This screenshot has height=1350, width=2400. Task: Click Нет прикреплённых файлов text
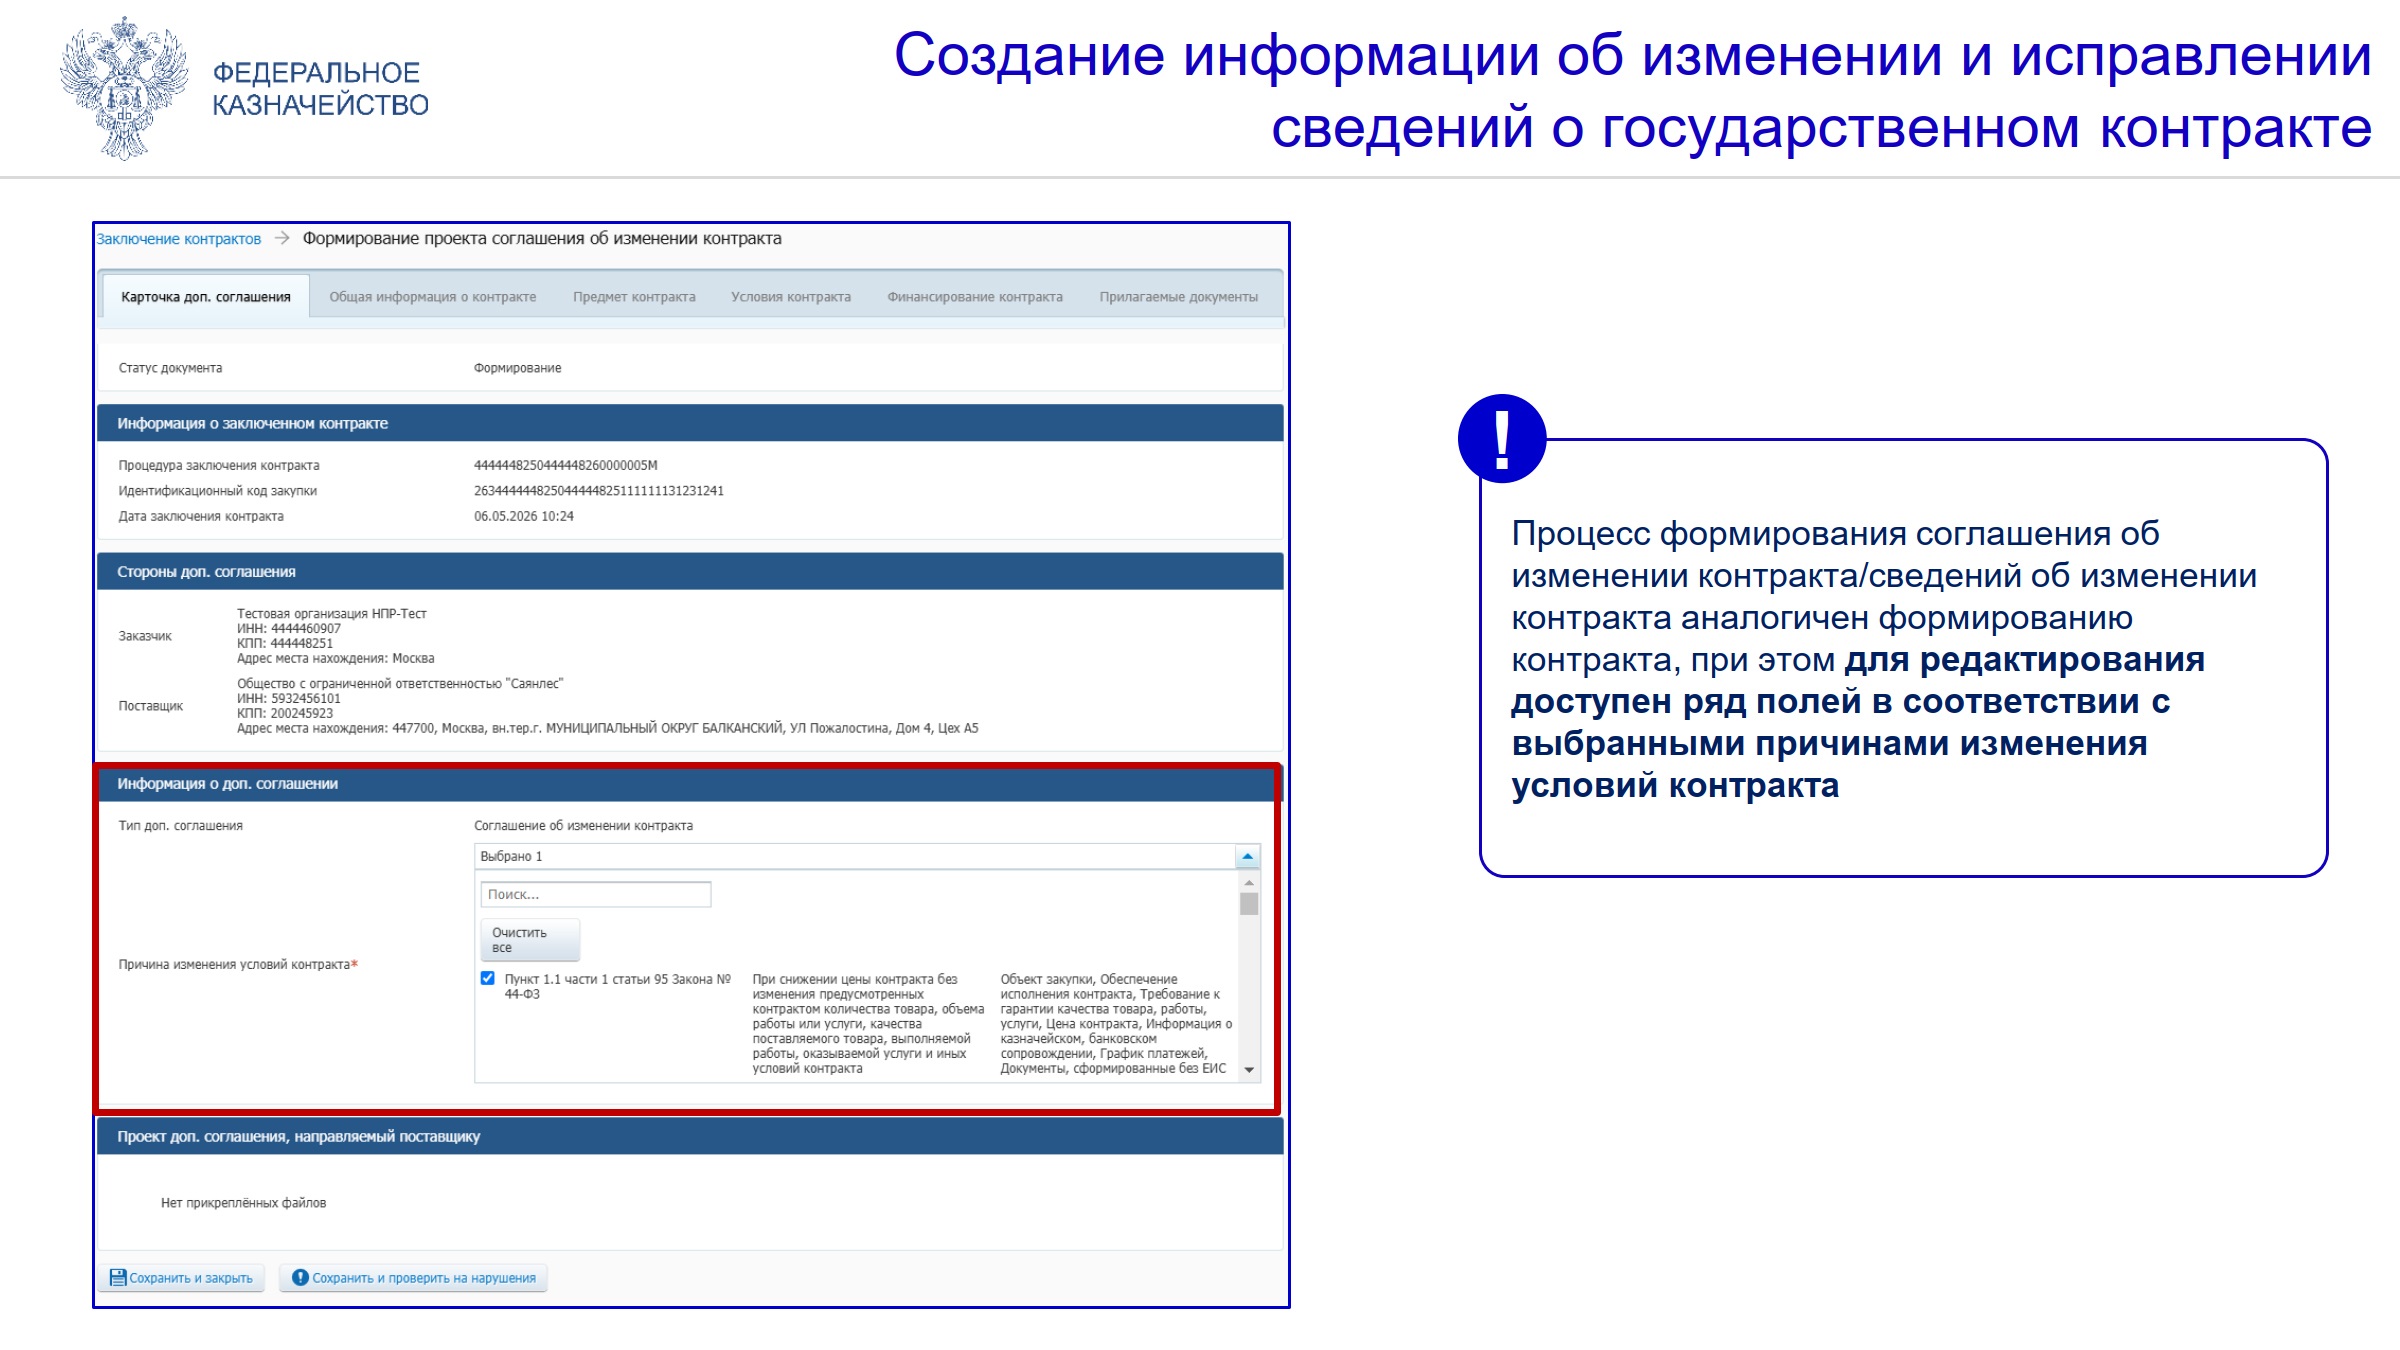tap(244, 1203)
